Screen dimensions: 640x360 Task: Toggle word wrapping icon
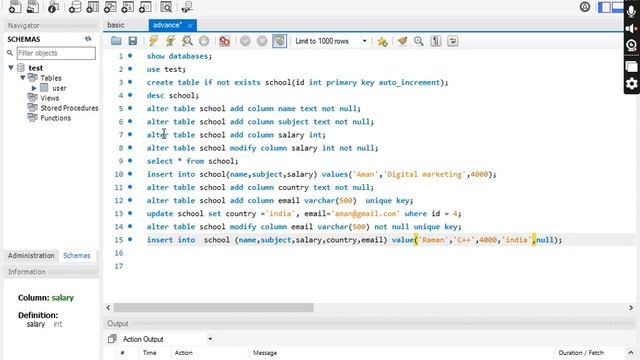coord(453,41)
